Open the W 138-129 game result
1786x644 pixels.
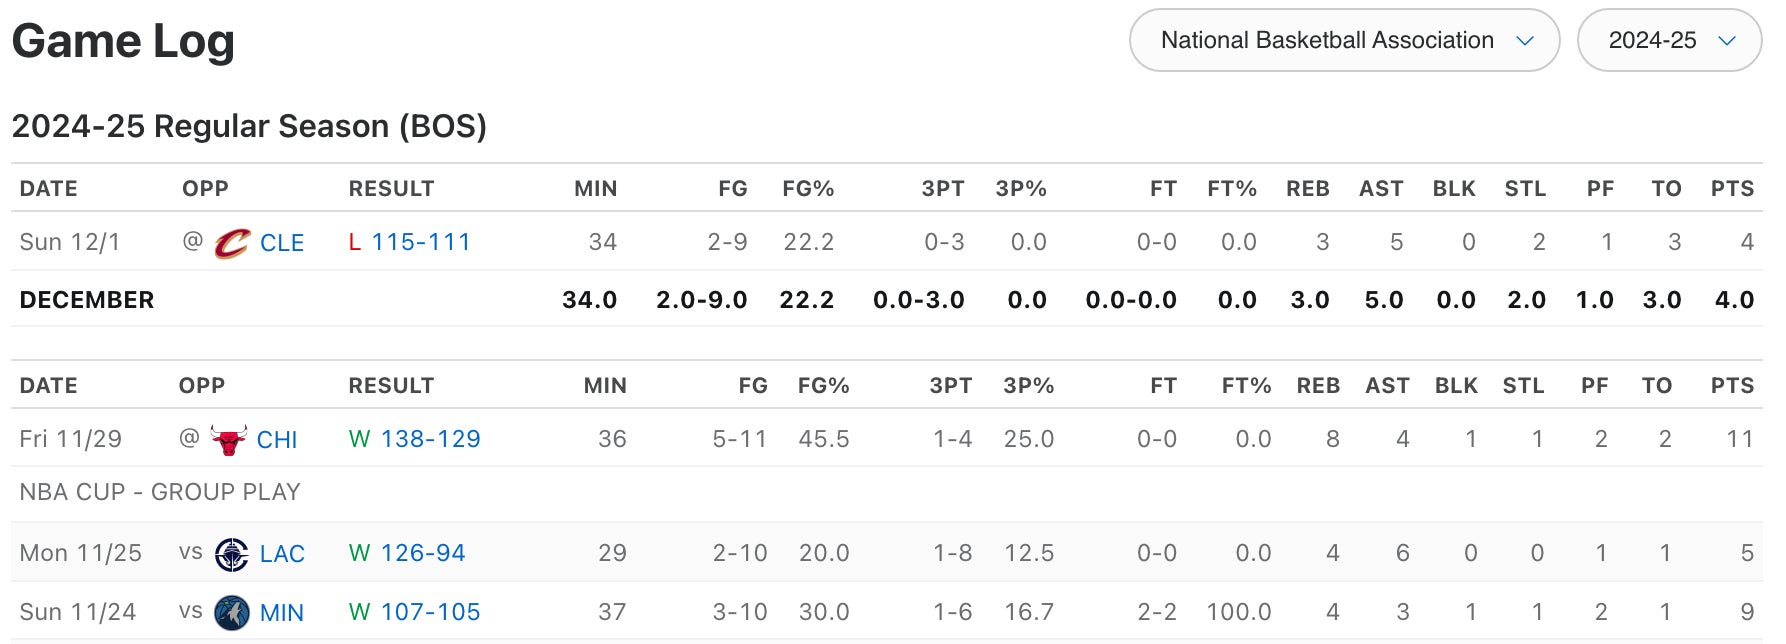430,439
